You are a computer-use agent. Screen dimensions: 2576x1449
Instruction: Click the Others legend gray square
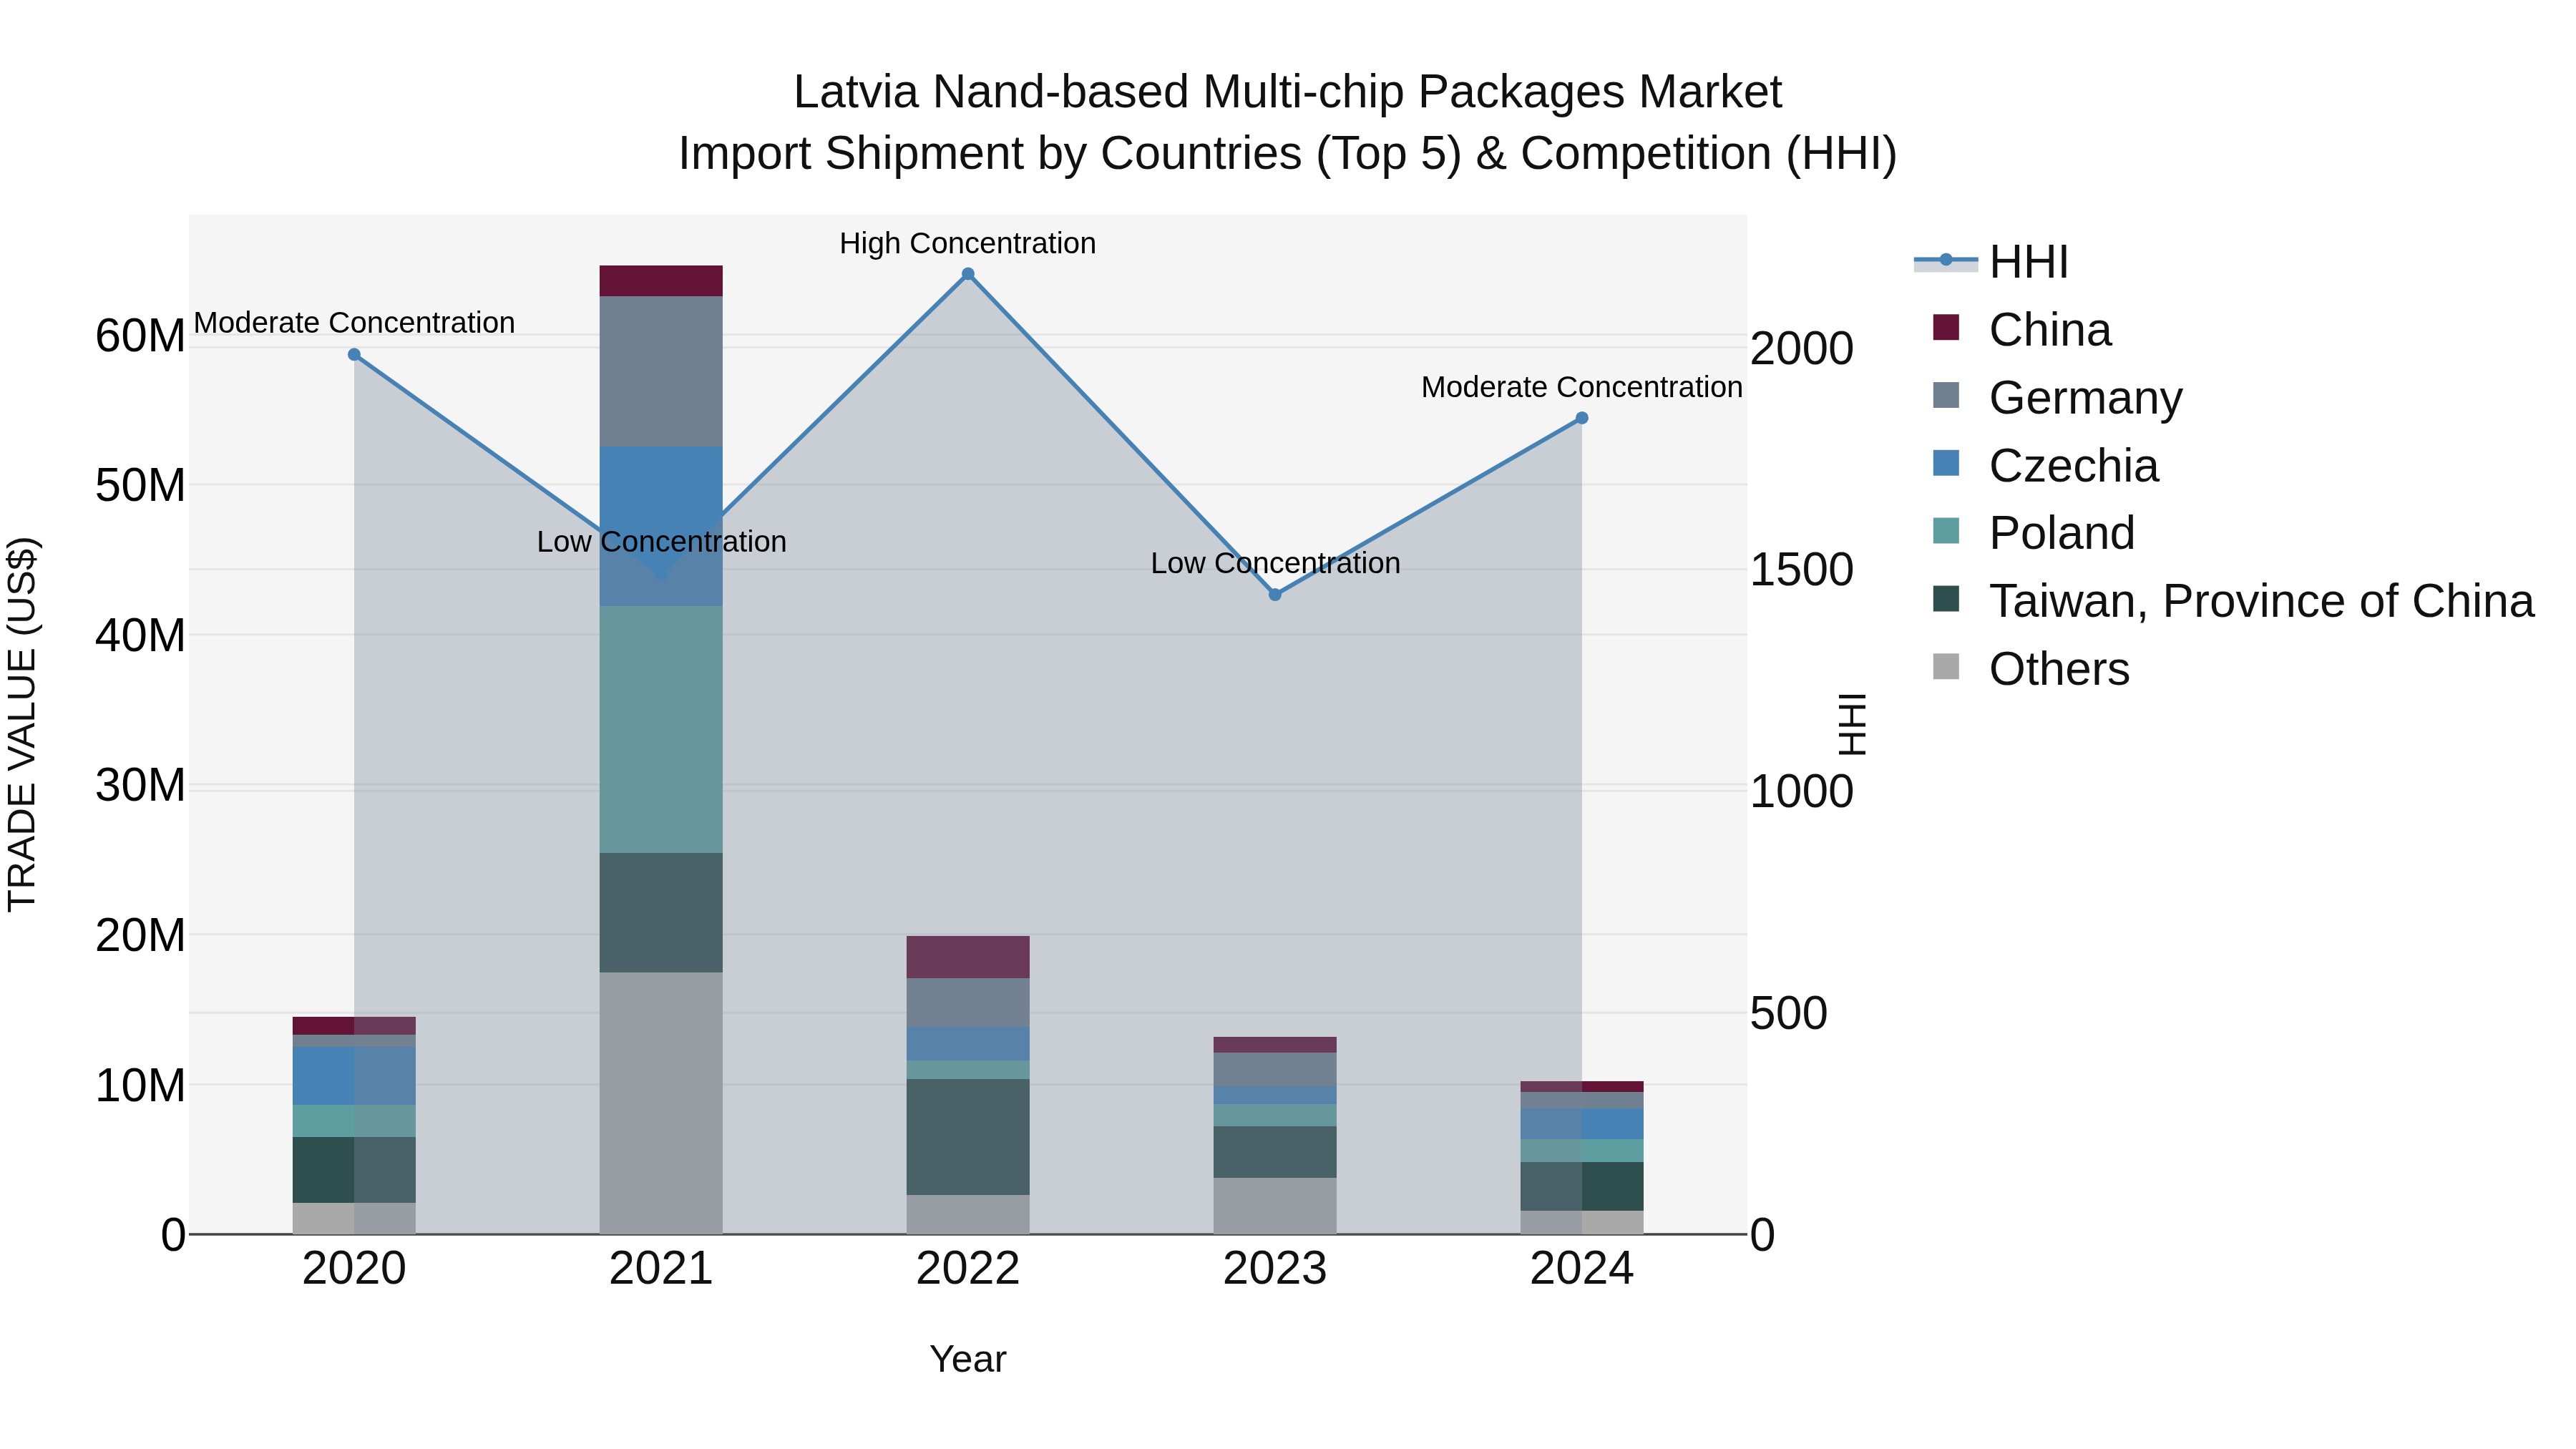[1946, 666]
